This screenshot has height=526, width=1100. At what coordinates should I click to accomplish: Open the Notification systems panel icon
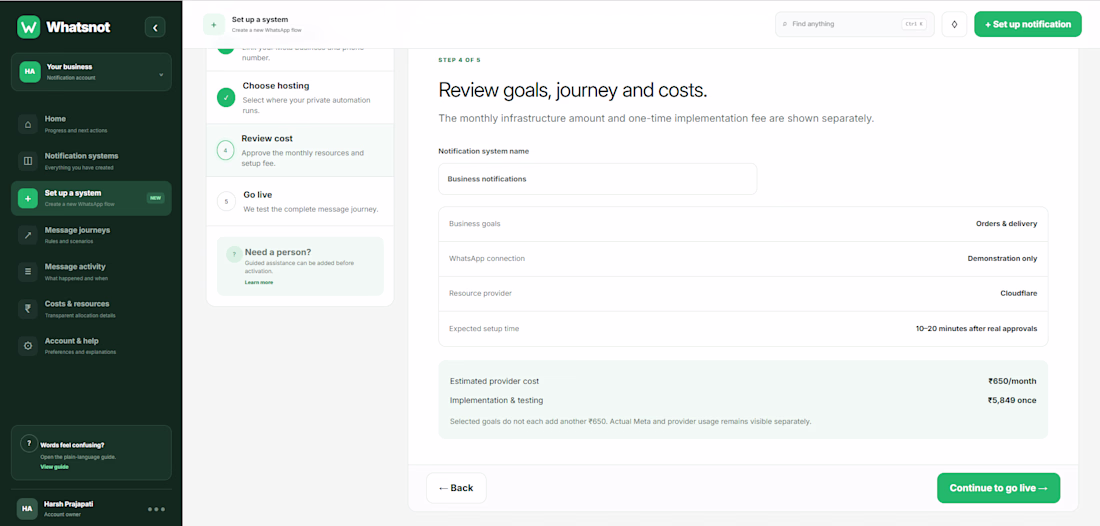[28, 161]
